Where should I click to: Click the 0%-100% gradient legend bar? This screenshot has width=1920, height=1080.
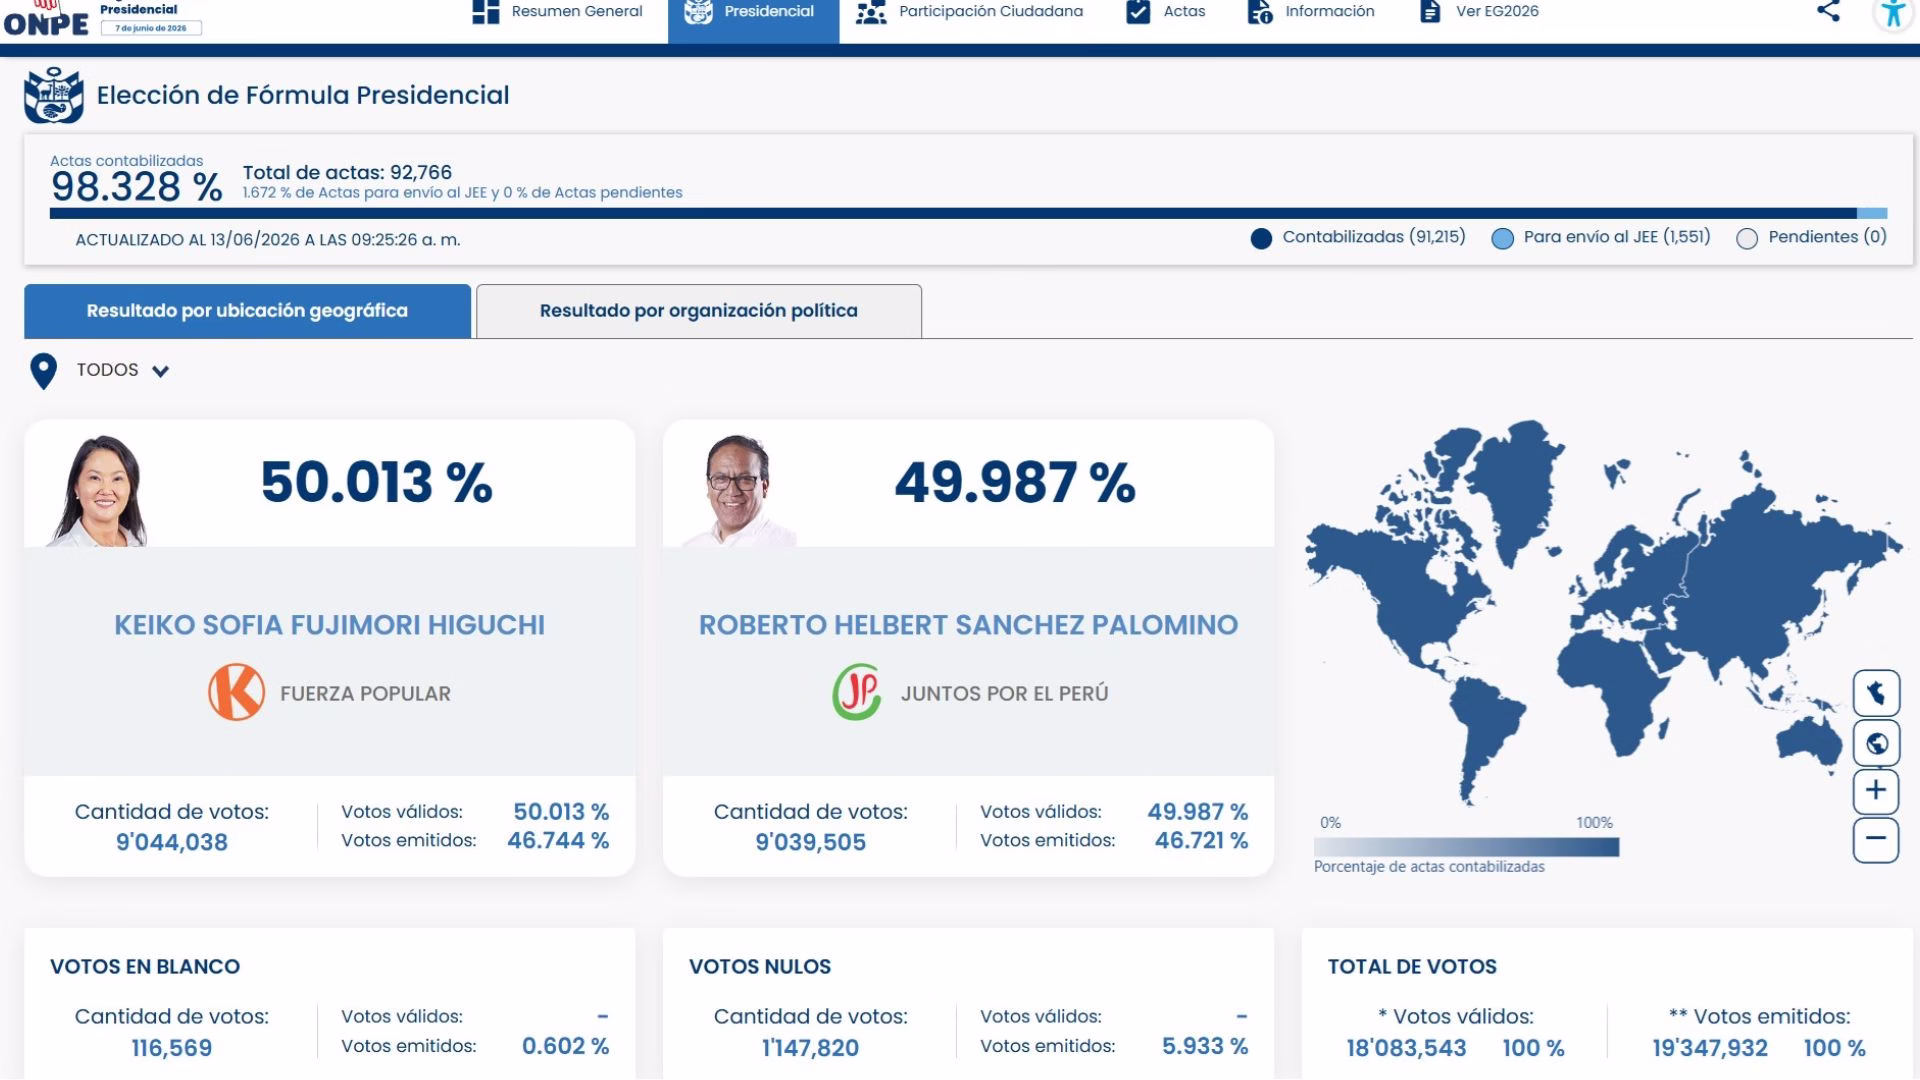click(x=1466, y=847)
